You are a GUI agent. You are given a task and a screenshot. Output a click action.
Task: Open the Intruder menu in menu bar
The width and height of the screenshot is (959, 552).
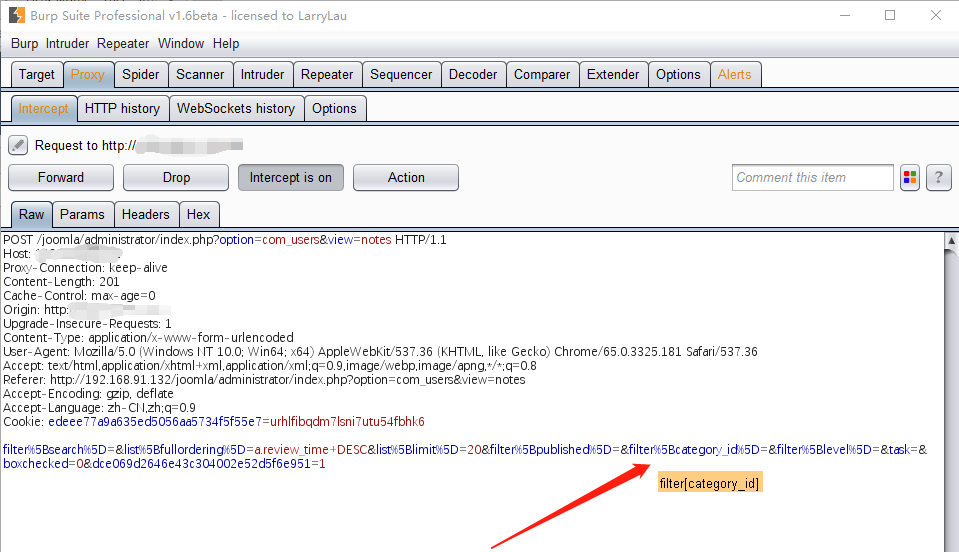pyautogui.click(x=67, y=43)
